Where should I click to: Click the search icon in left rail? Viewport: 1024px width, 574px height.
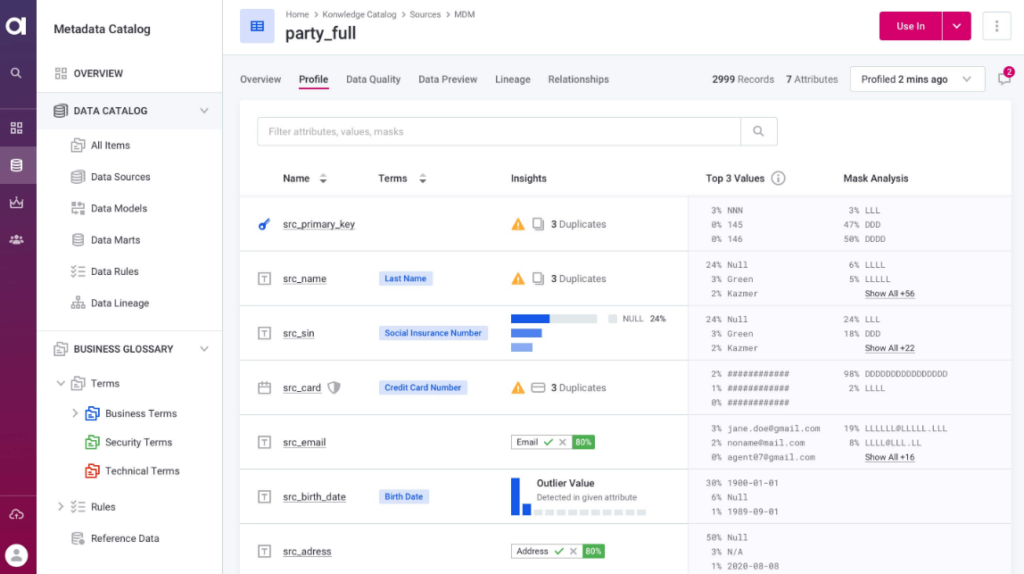coord(16,73)
